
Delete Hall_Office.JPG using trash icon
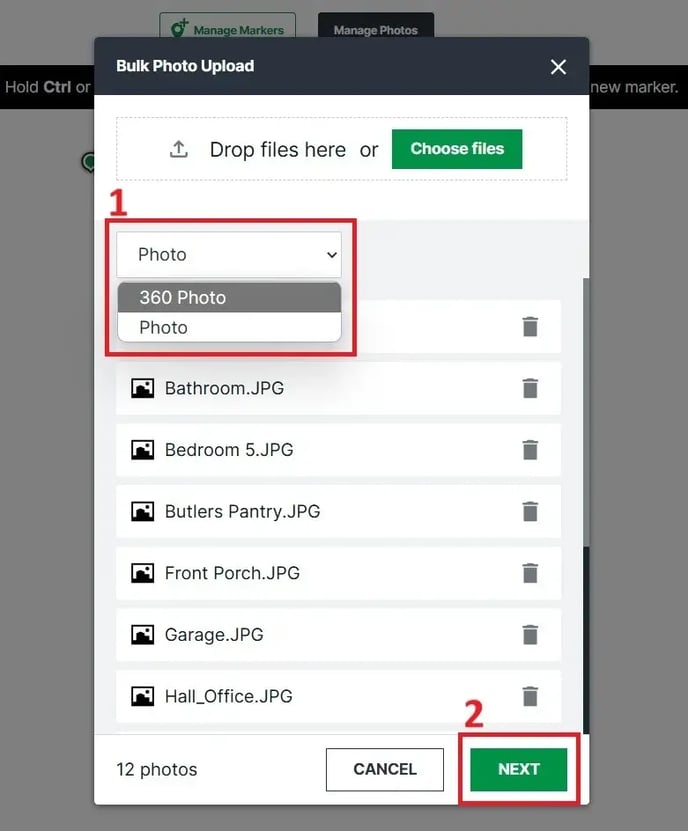[530, 696]
